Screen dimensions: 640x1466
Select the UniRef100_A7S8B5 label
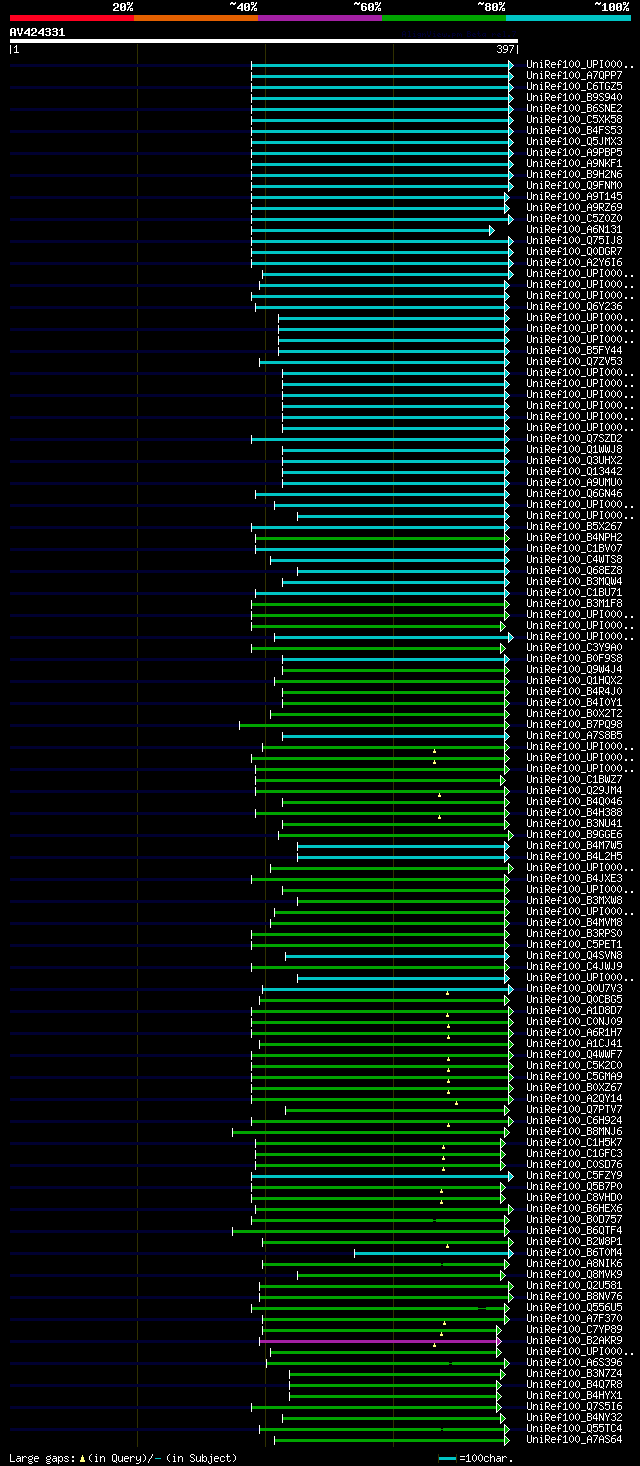point(574,736)
